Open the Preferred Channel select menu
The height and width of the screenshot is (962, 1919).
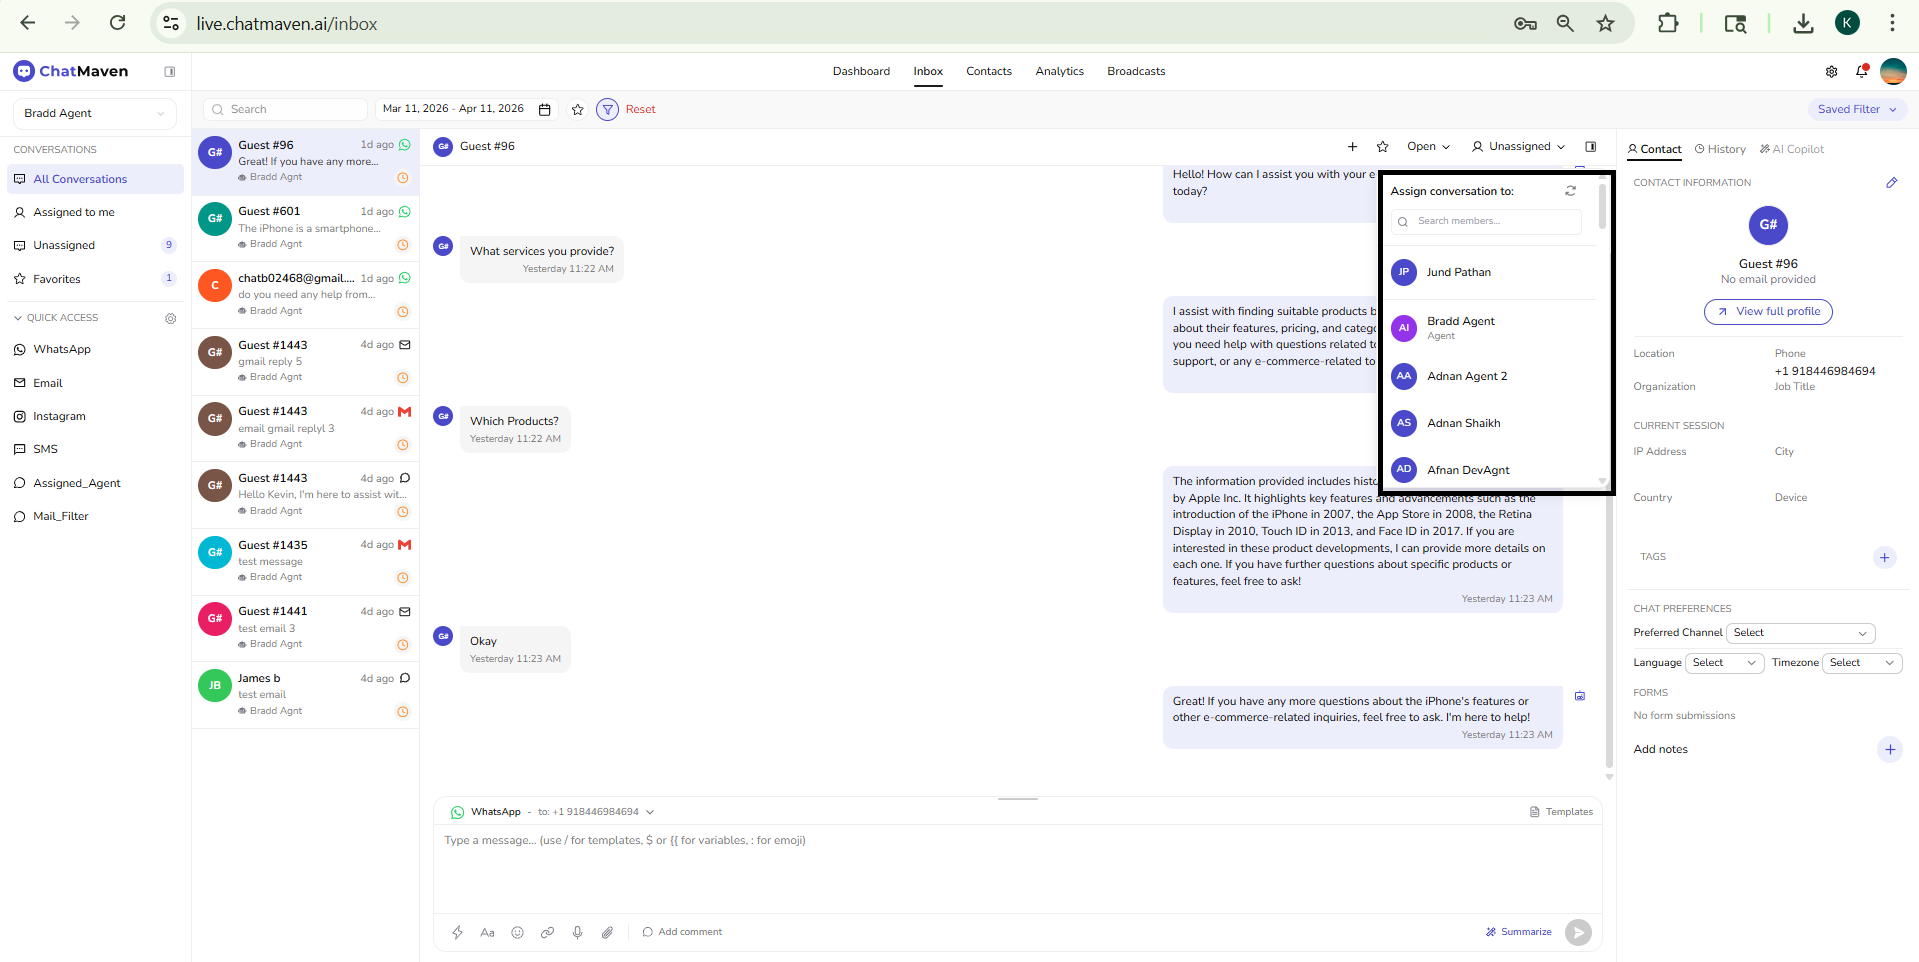(1800, 632)
